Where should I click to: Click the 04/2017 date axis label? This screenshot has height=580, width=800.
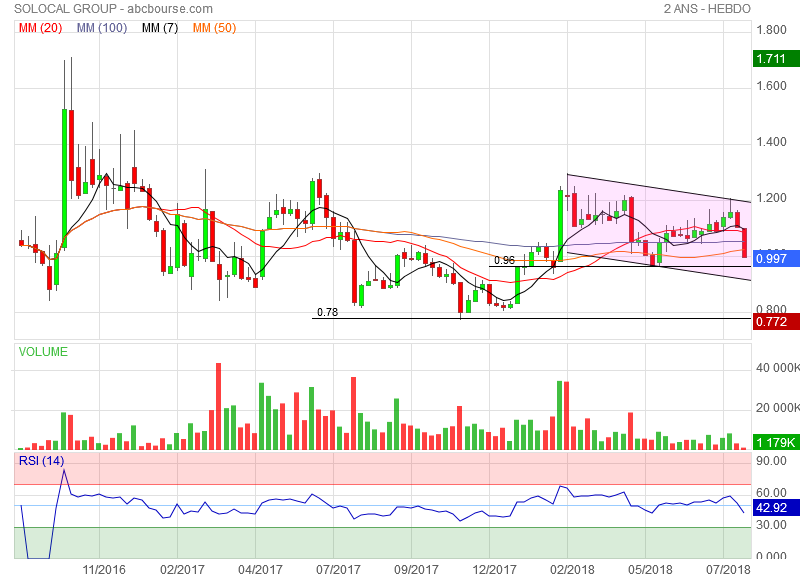tap(260, 570)
